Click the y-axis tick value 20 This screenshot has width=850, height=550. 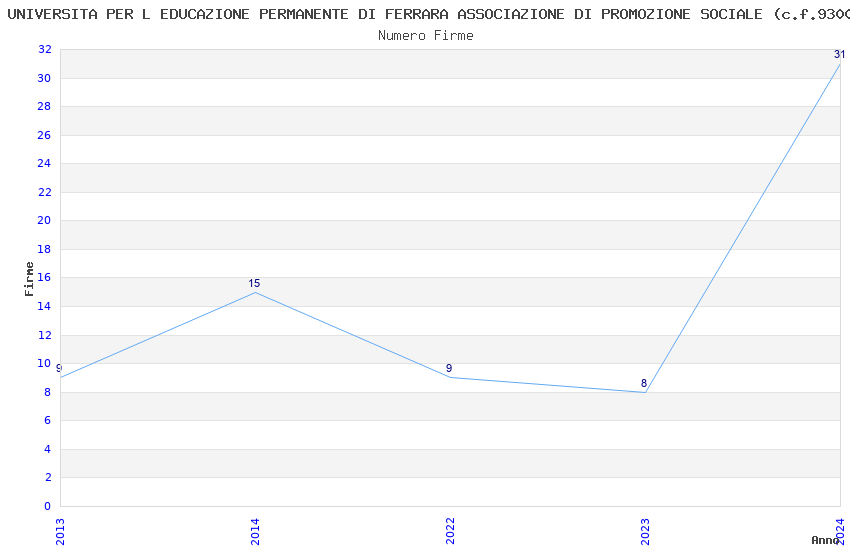pos(44,220)
